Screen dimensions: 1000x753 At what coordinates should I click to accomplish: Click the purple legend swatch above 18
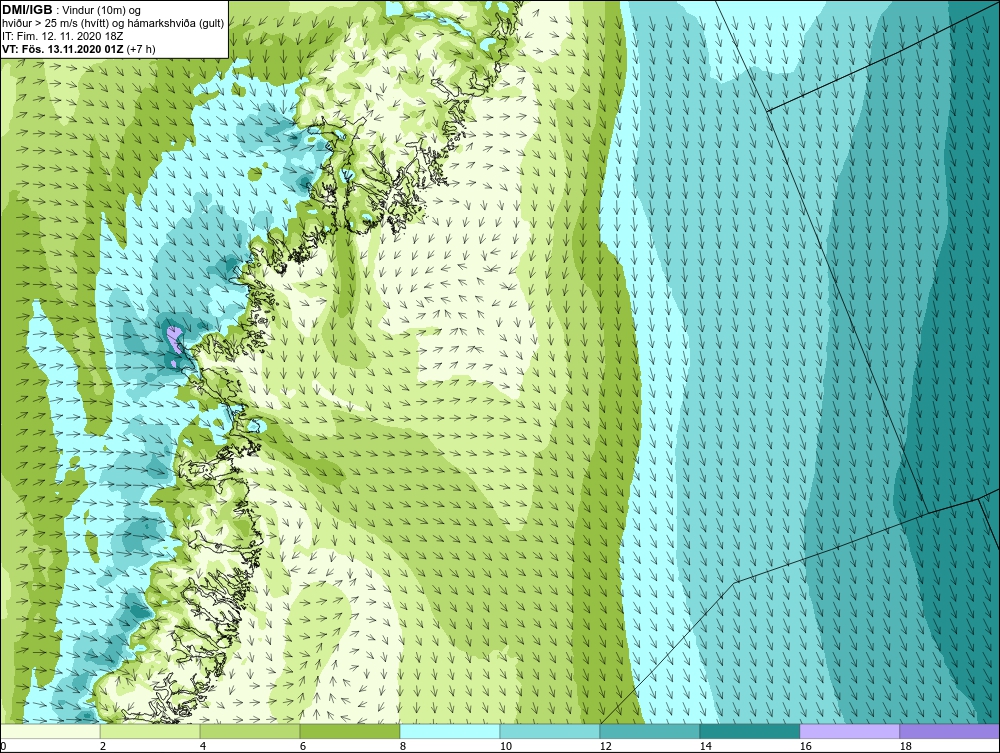coord(950,731)
